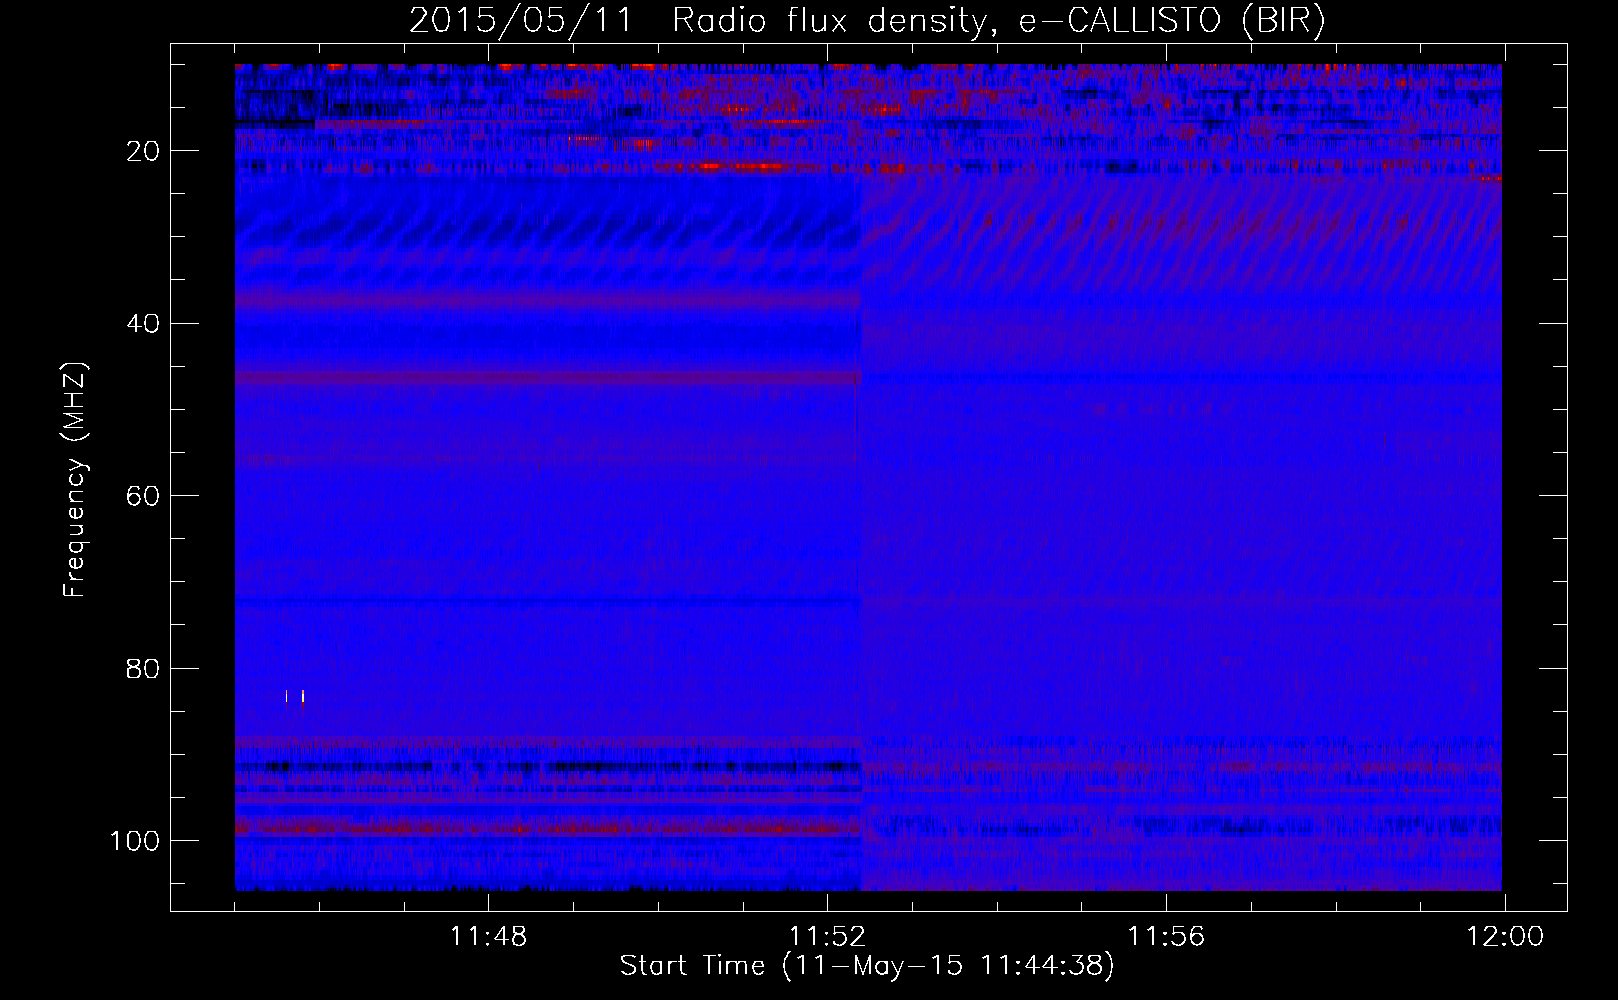Viewport: 1618px width, 1000px height.
Task: Click the two bright yellow spikes near 83 MHz
Action: [x=295, y=697]
